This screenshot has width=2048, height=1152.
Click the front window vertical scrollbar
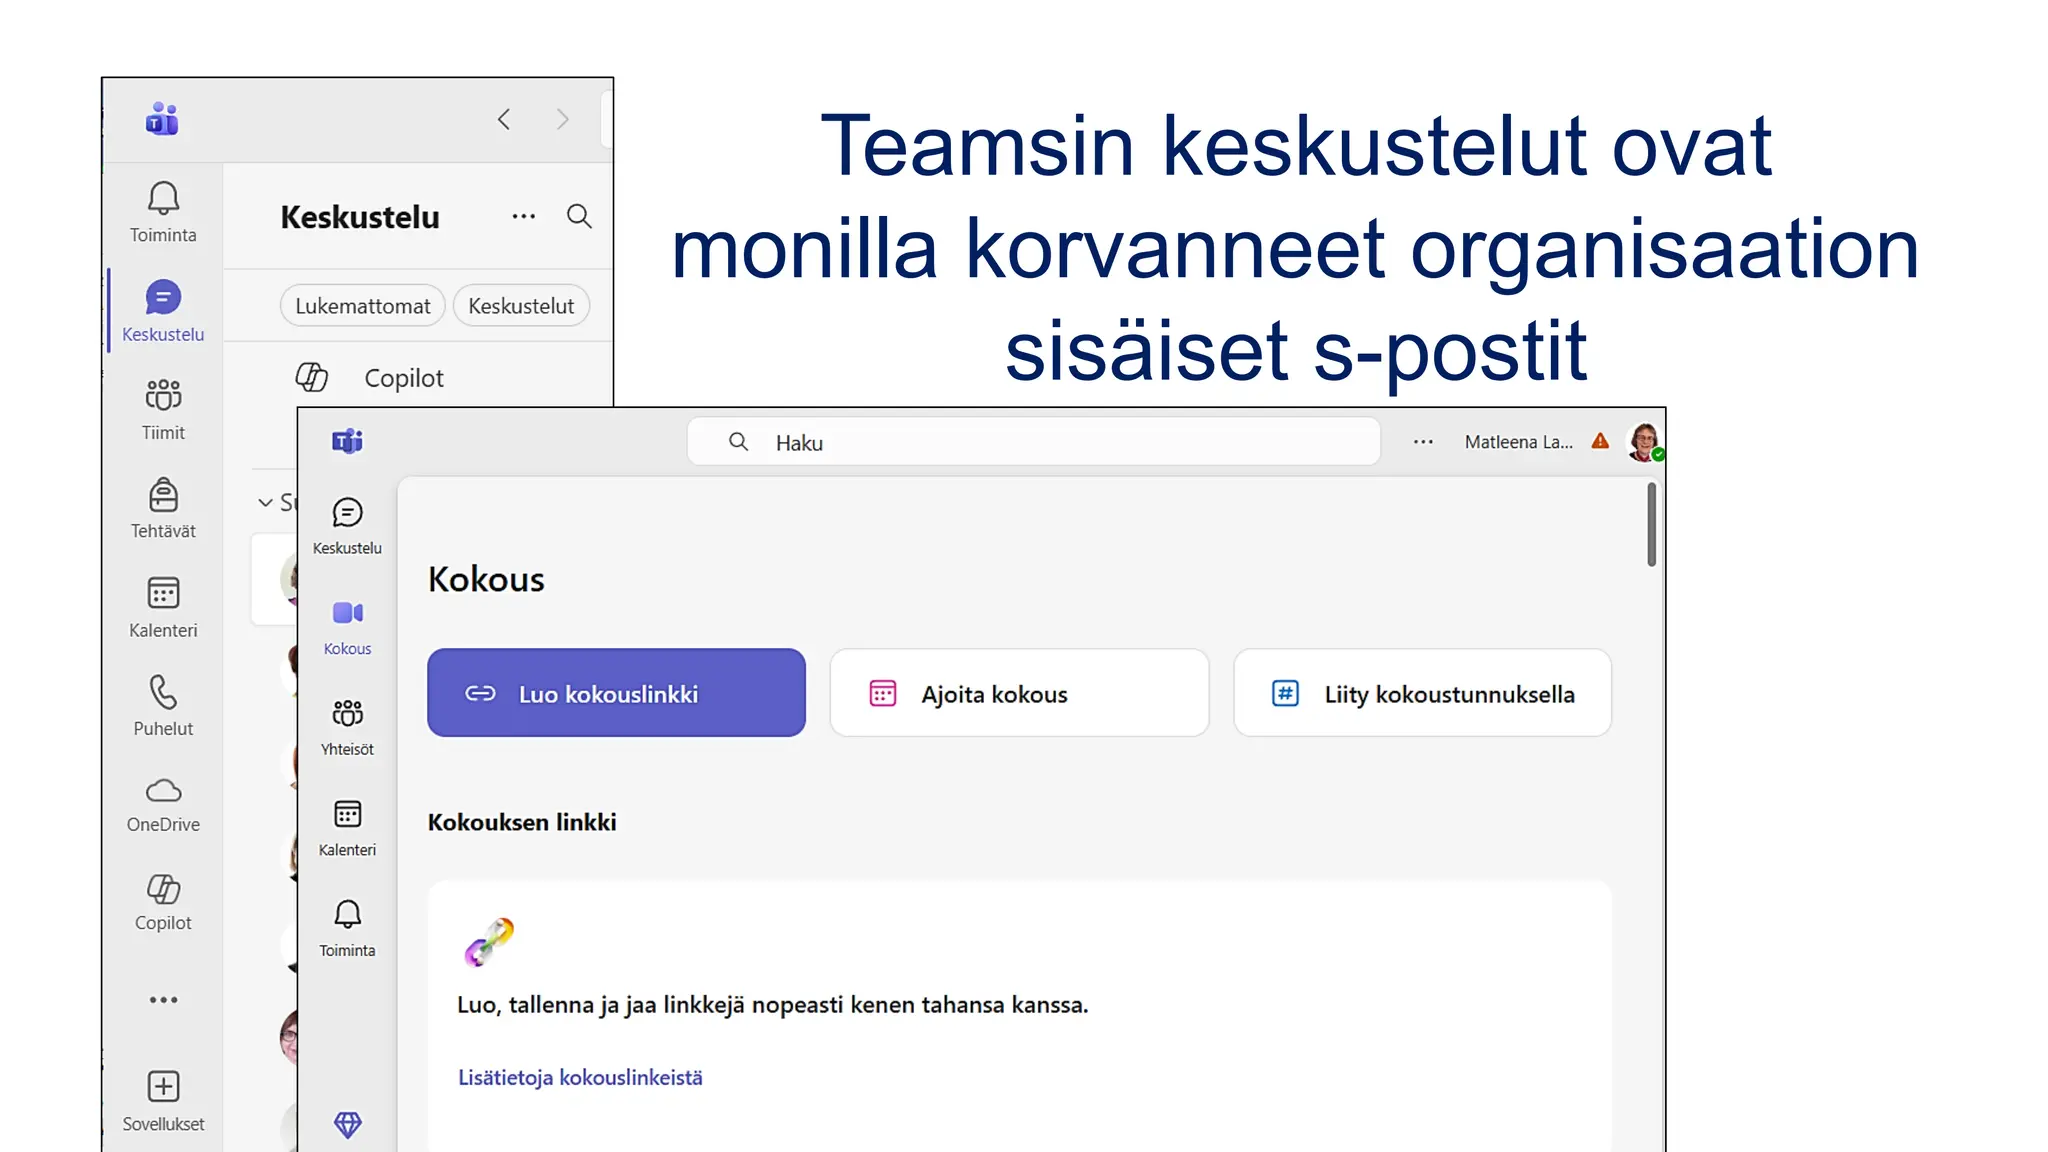1651,525
